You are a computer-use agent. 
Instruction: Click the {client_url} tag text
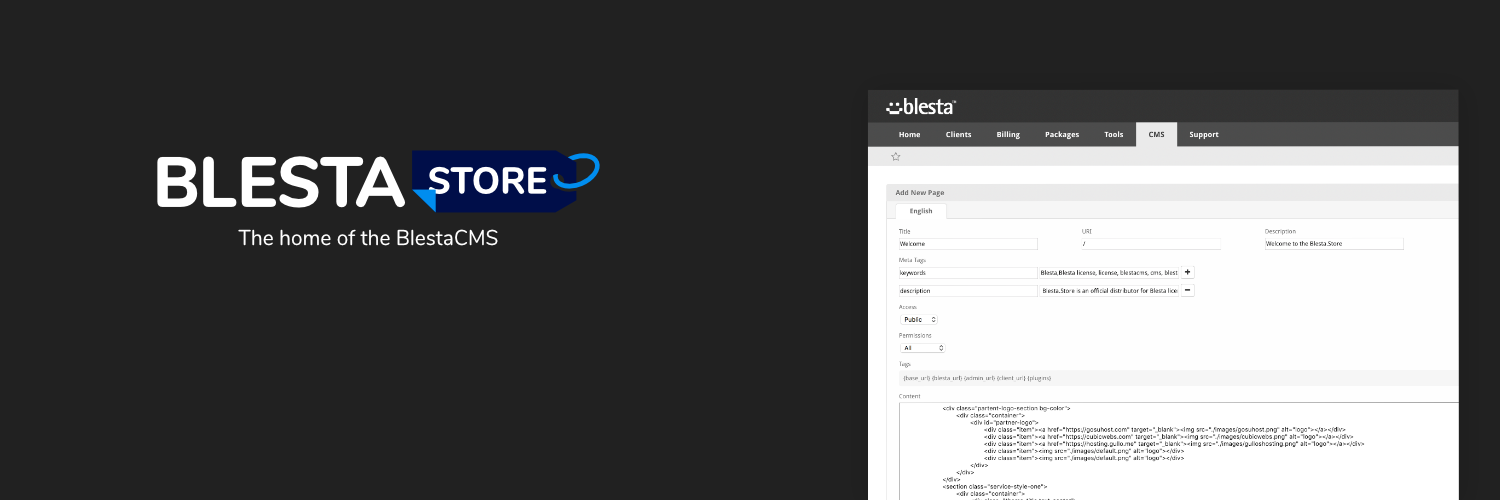click(x=1009, y=378)
